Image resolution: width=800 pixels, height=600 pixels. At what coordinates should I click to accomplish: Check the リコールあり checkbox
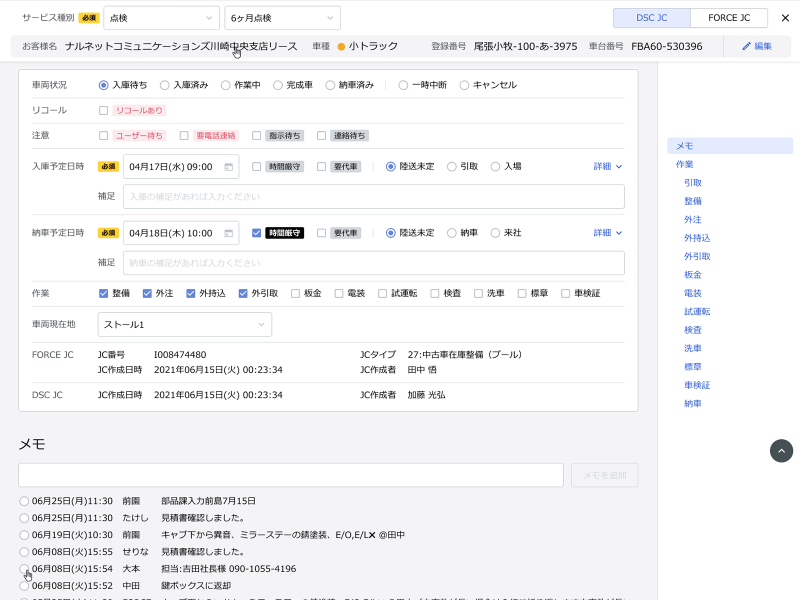(x=104, y=110)
